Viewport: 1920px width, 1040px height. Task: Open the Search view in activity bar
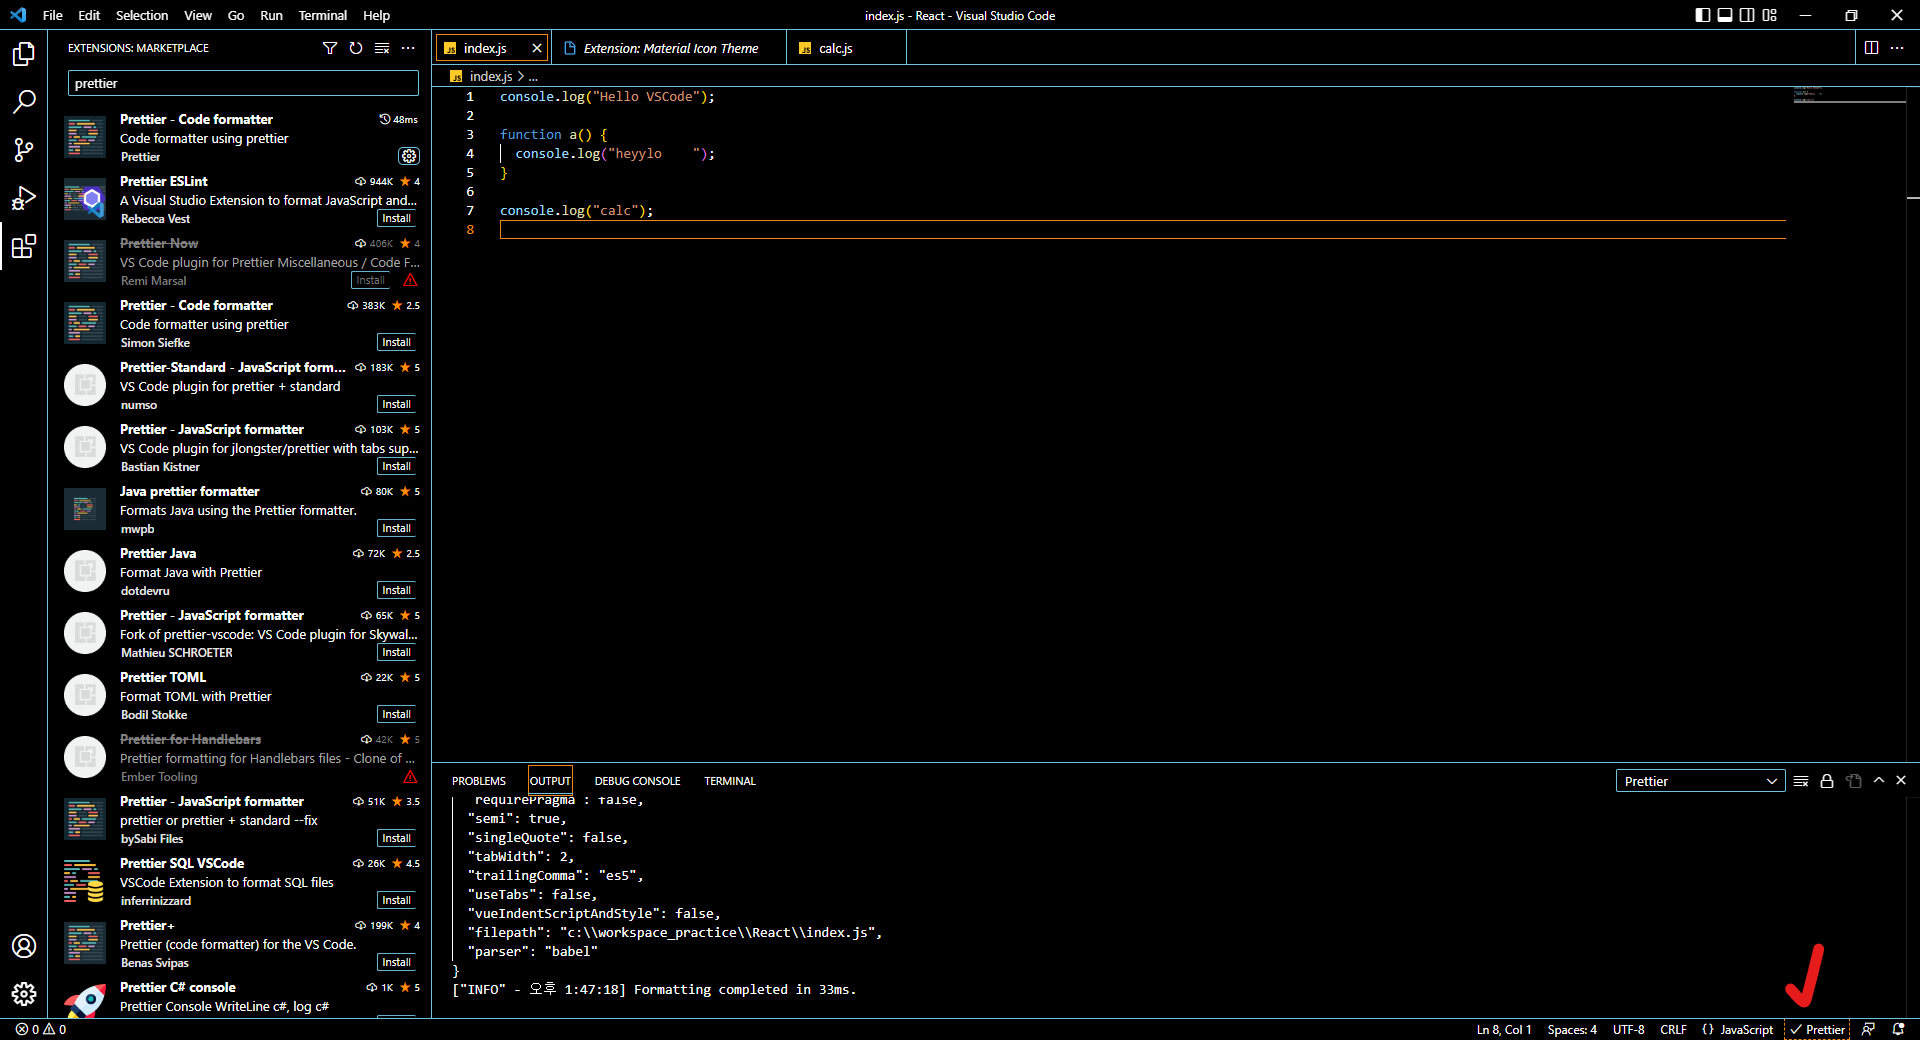click(x=24, y=102)
